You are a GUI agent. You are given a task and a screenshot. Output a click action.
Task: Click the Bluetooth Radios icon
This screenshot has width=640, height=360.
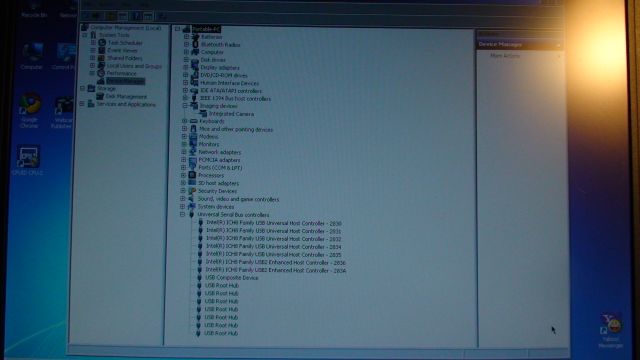(x=195, y=44)
